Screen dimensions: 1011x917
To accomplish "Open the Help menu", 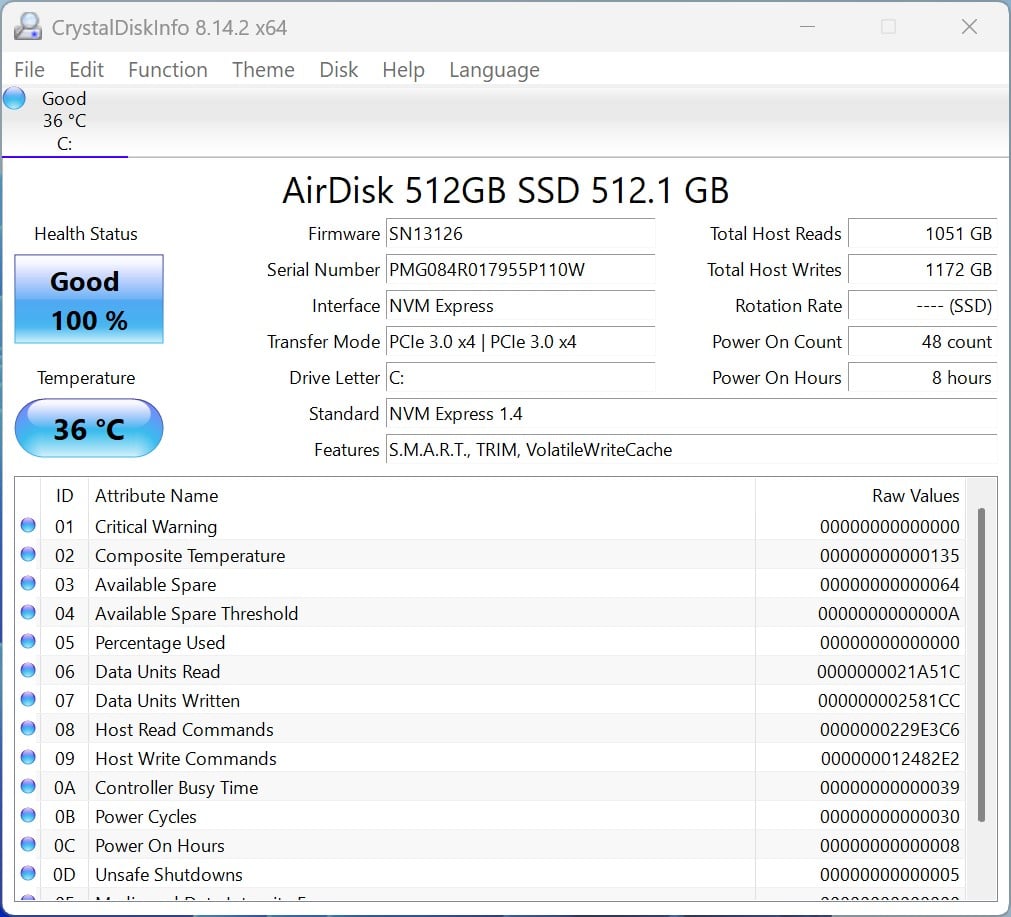I will pyautogui.click(x=403, y=70).
